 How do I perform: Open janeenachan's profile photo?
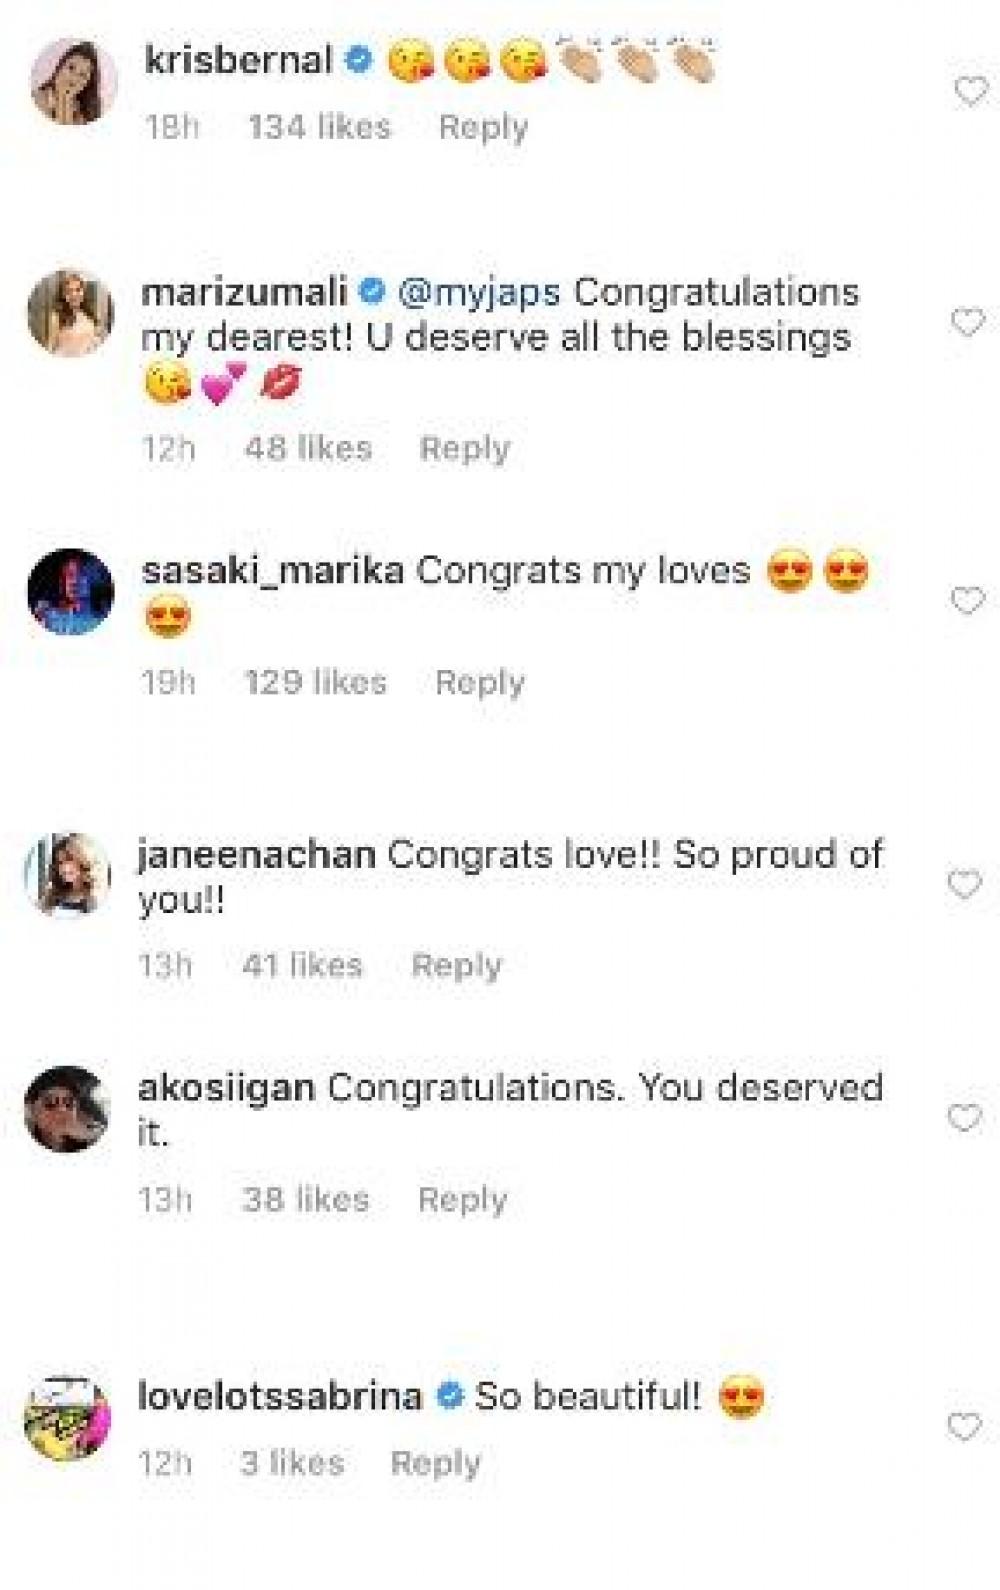[x=68, y=873]
